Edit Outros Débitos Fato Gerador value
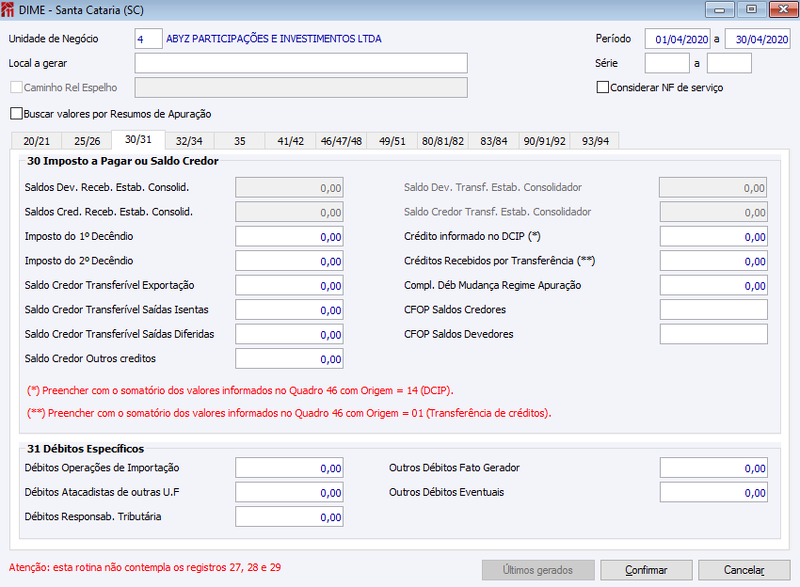Image resolution: width=800 pixels, height=587 pixels. point(714,468)
